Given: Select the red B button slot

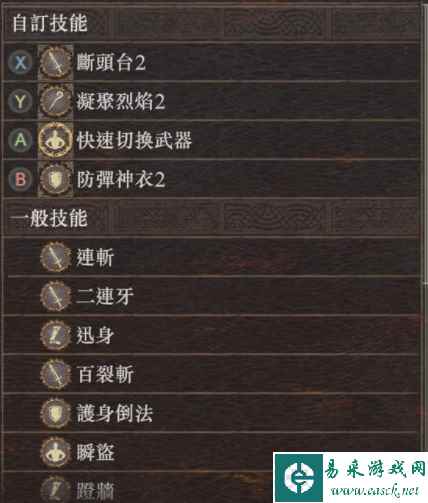Looking at the screenshot, I should 20,179.
